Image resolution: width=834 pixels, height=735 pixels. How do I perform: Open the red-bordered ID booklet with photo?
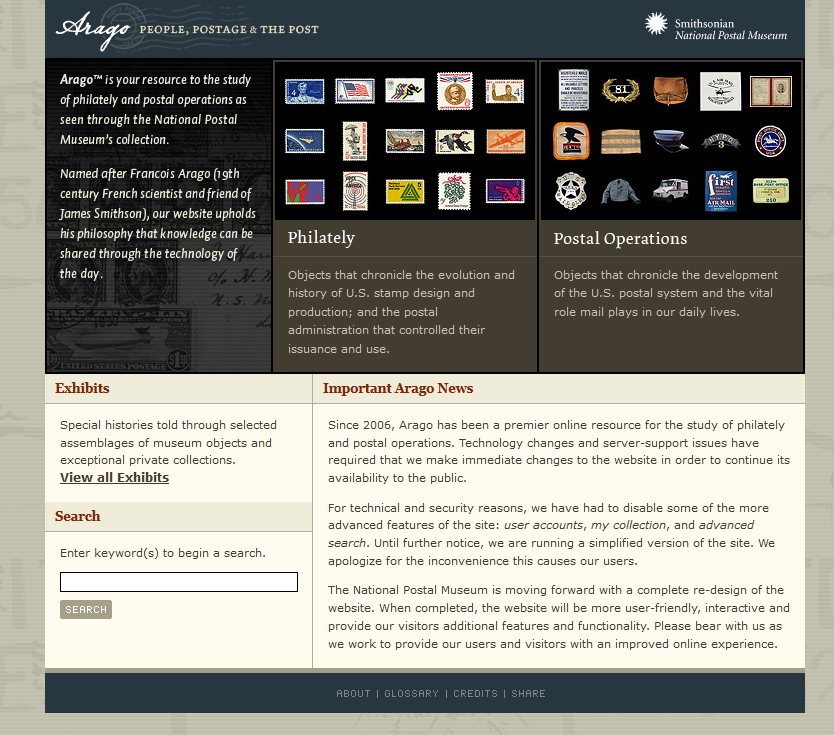point(771,91)
